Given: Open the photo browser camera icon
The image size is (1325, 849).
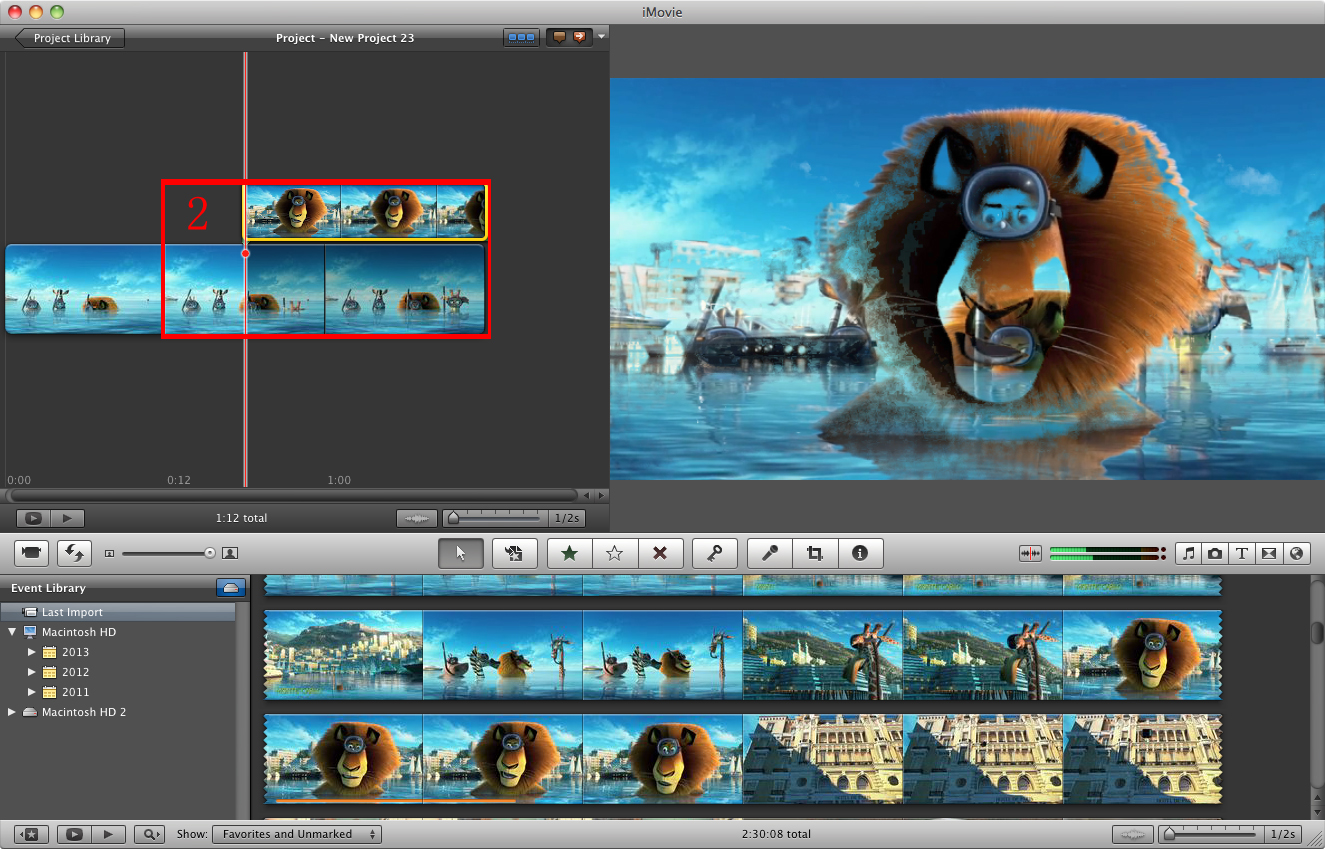Looking at the screenshot, I should click(x=1215, y=553).
